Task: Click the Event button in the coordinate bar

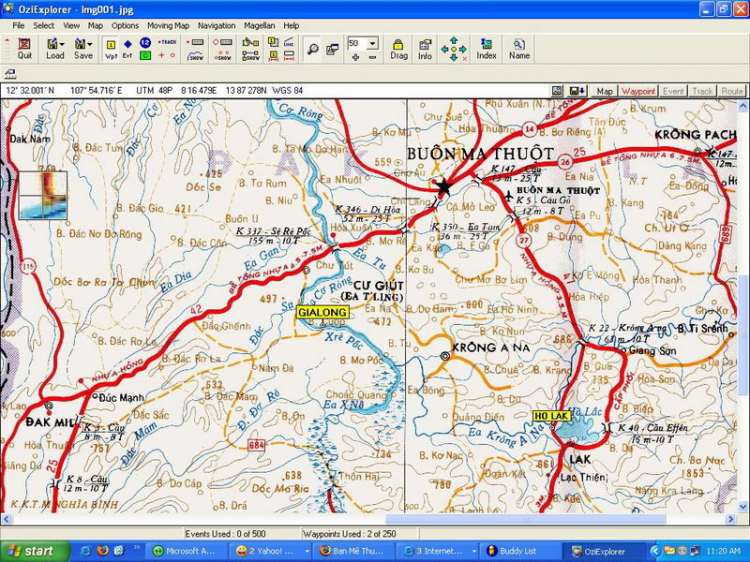Action: (x=673, y=91)
